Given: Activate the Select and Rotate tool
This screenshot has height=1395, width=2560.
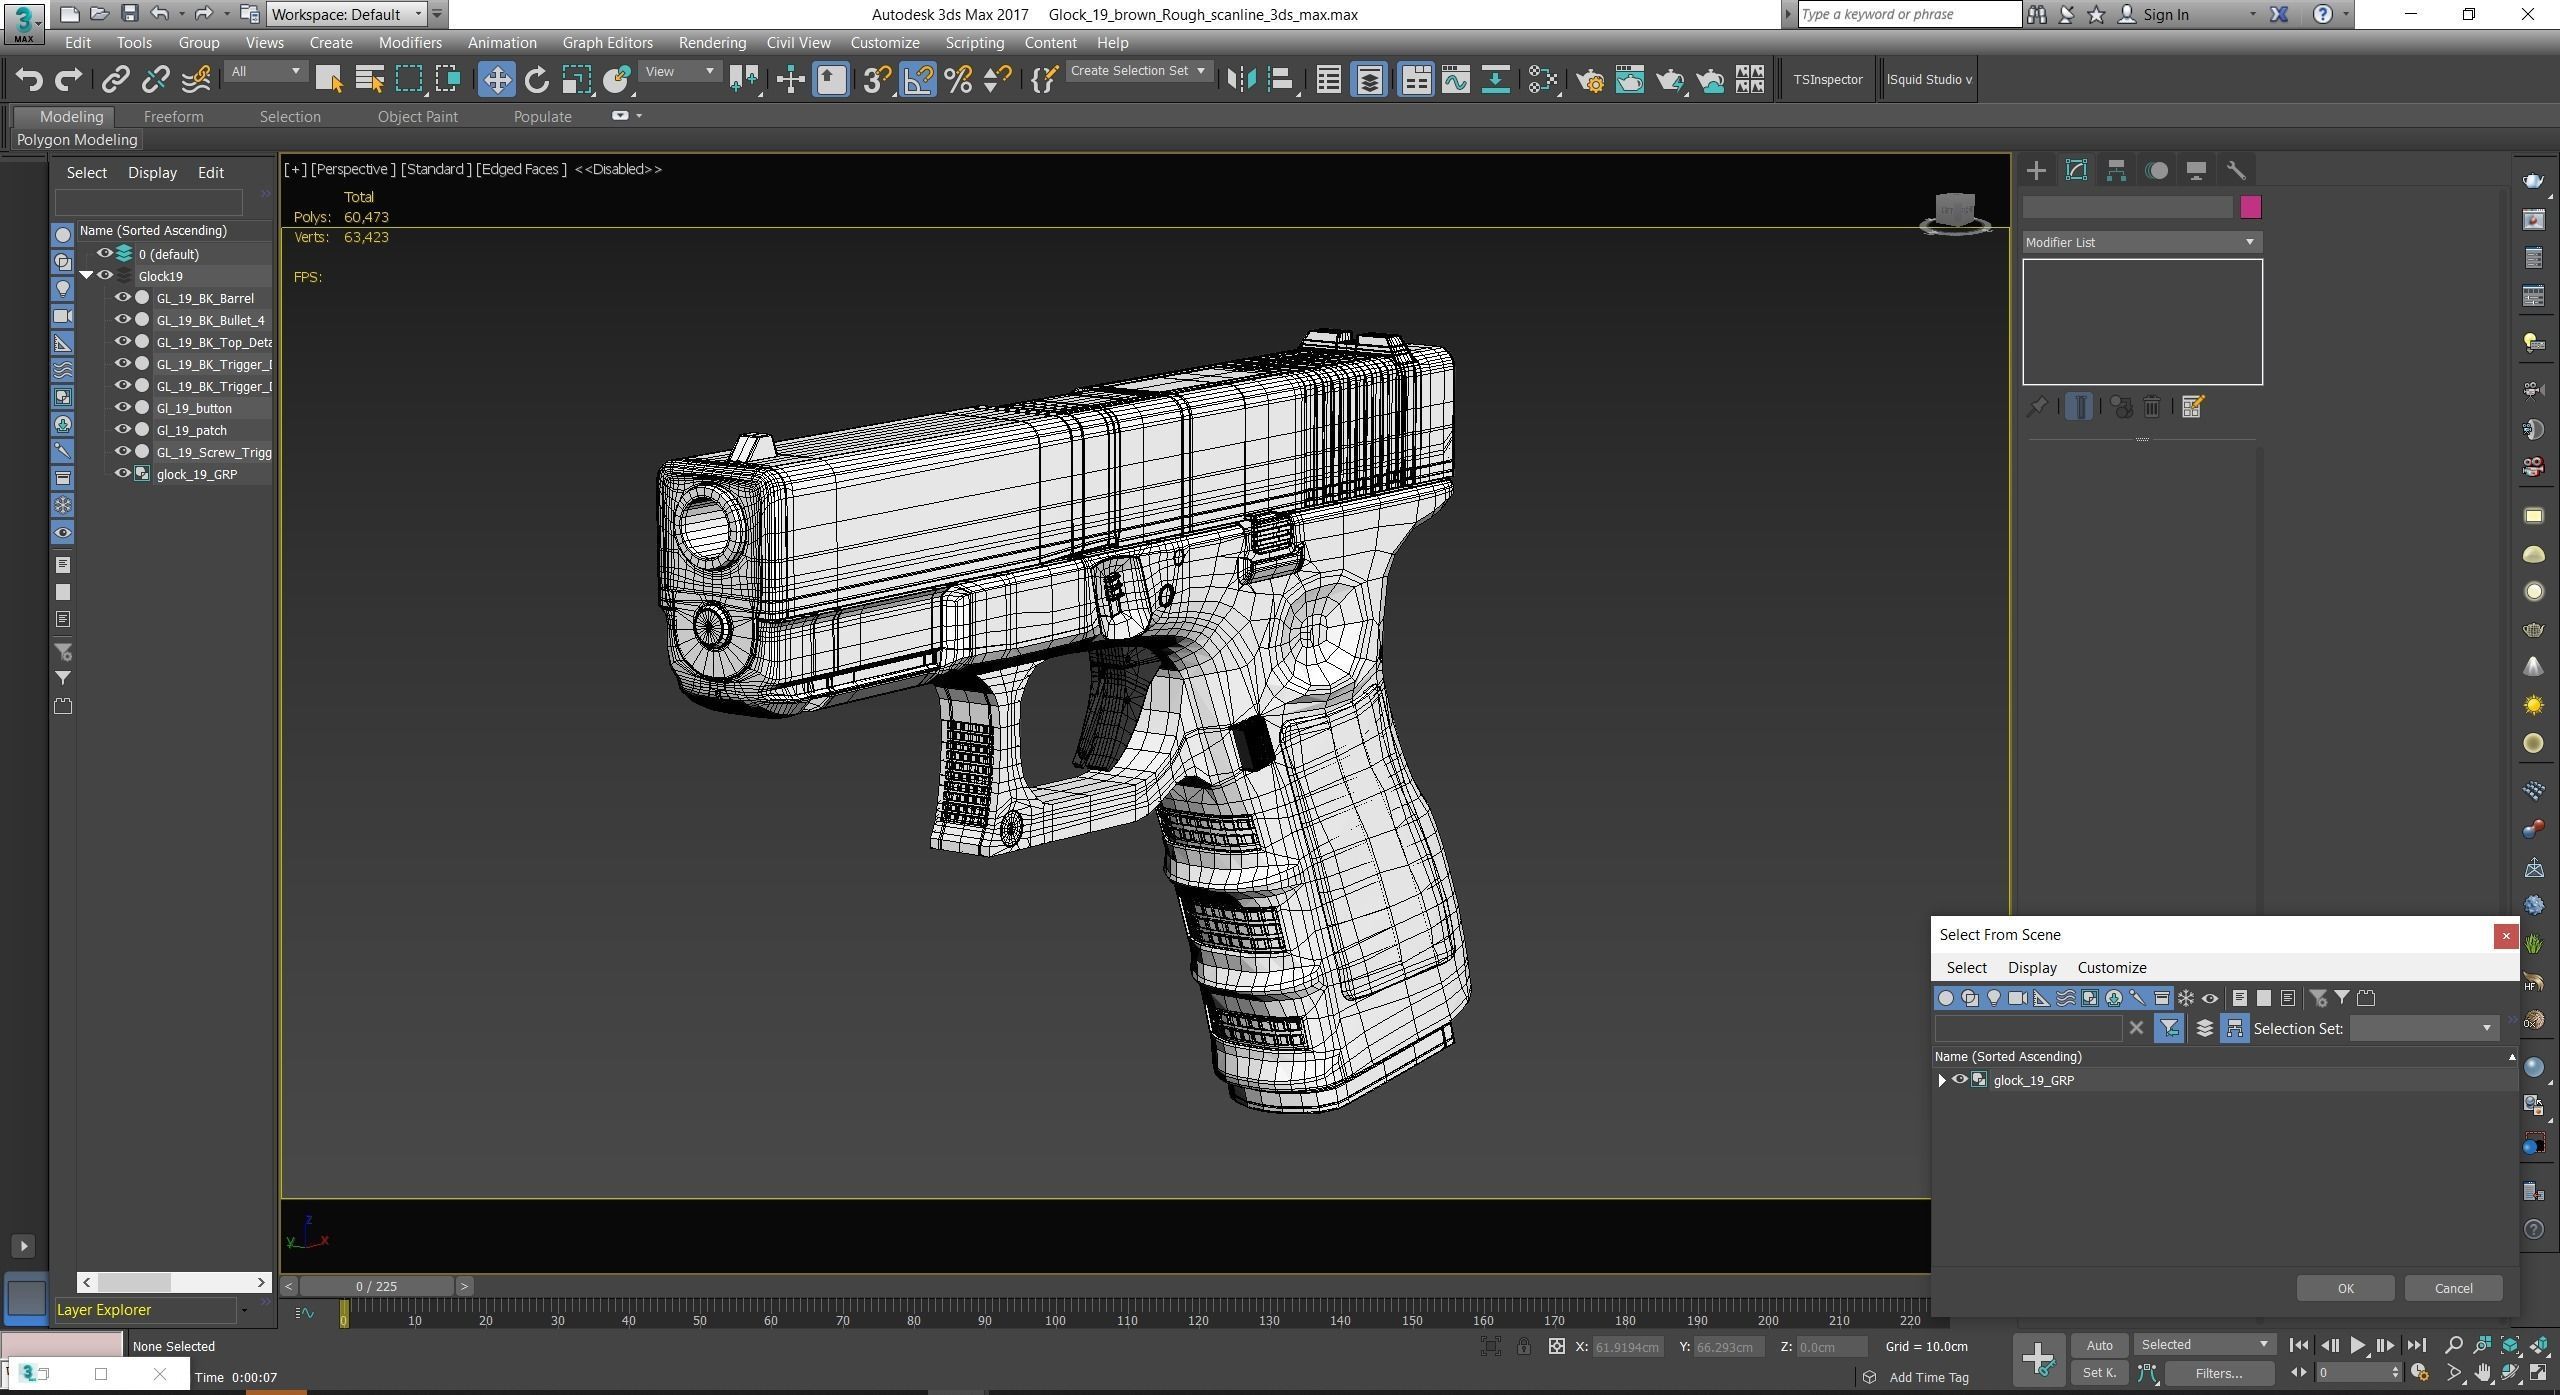Looking at the screenshot, I should (x=537, y=80).
